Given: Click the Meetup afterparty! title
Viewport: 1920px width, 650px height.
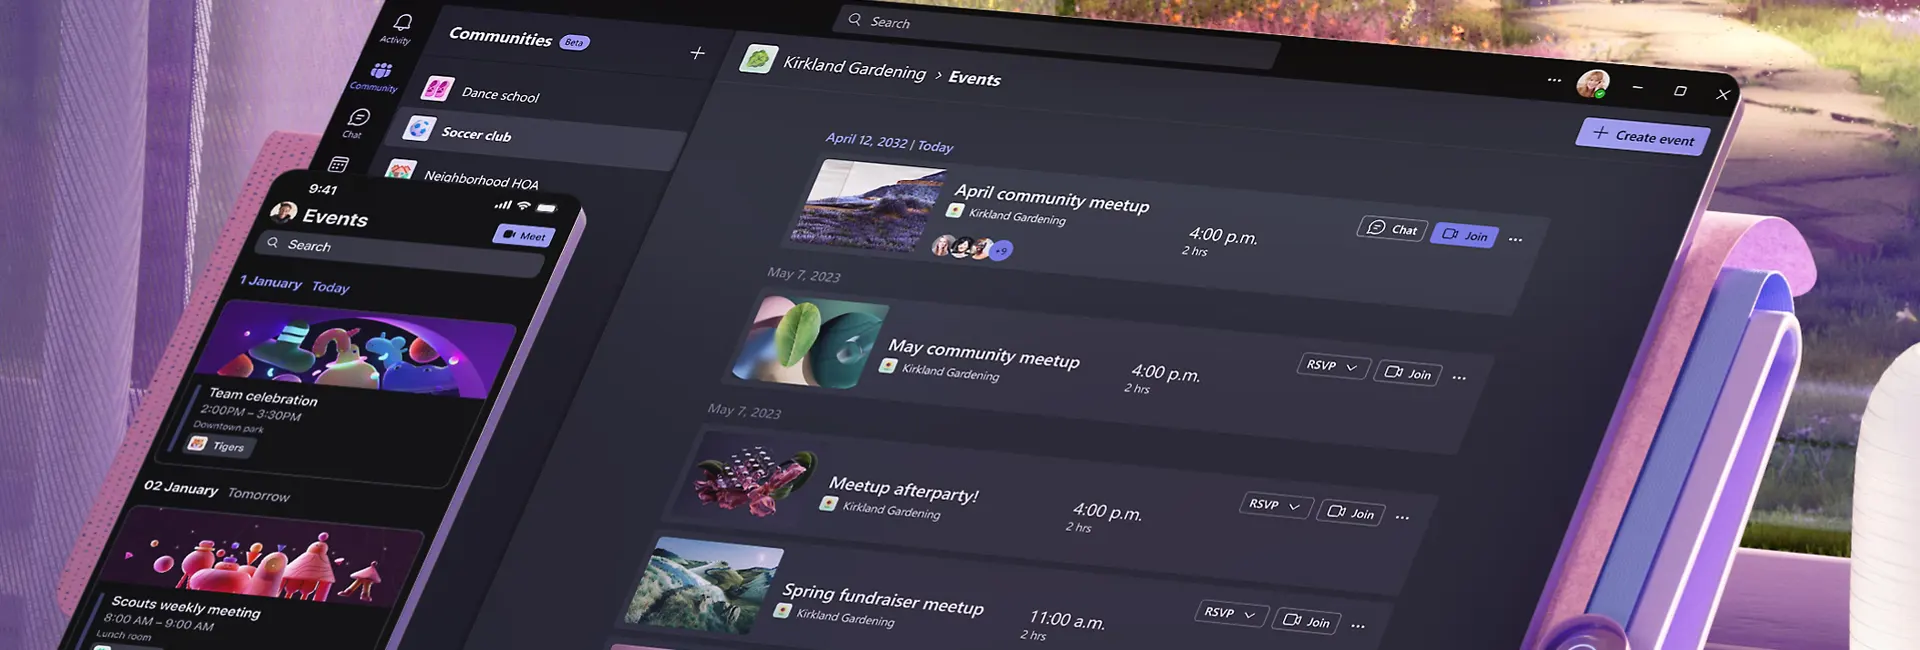Looking at the screenshot, I should pos(903,490).
